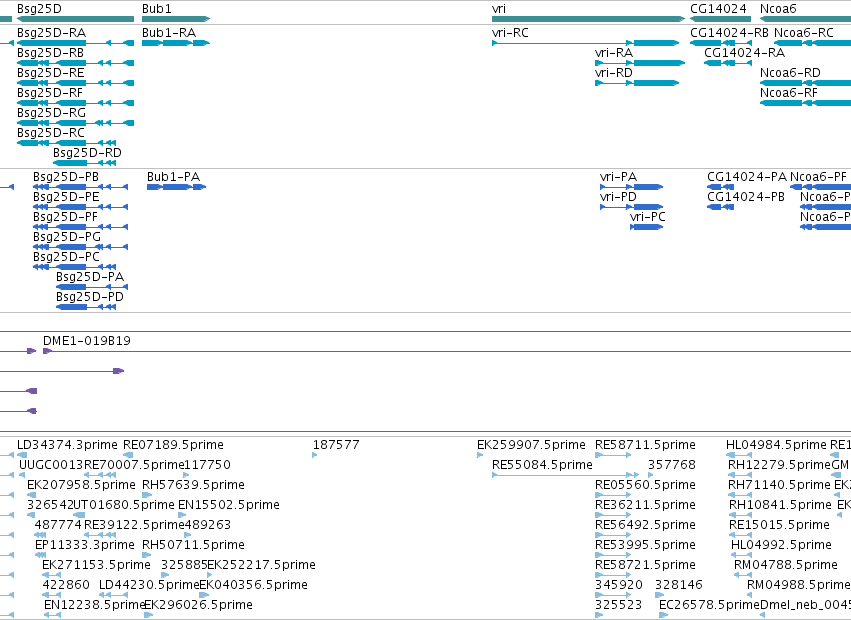Select EST RH50711.5prime

click(147, 555)
